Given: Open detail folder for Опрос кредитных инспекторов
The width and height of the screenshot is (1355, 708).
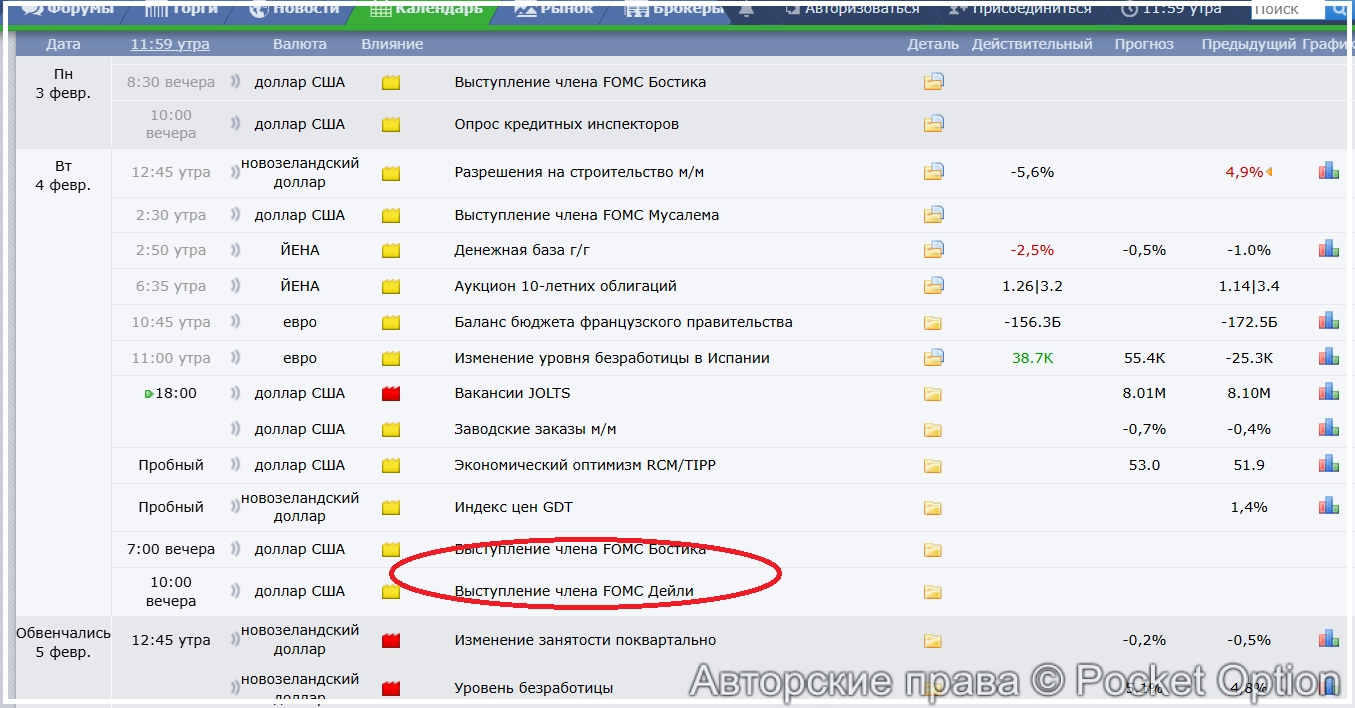Looking at the screenshot, I should coord(933,124).
